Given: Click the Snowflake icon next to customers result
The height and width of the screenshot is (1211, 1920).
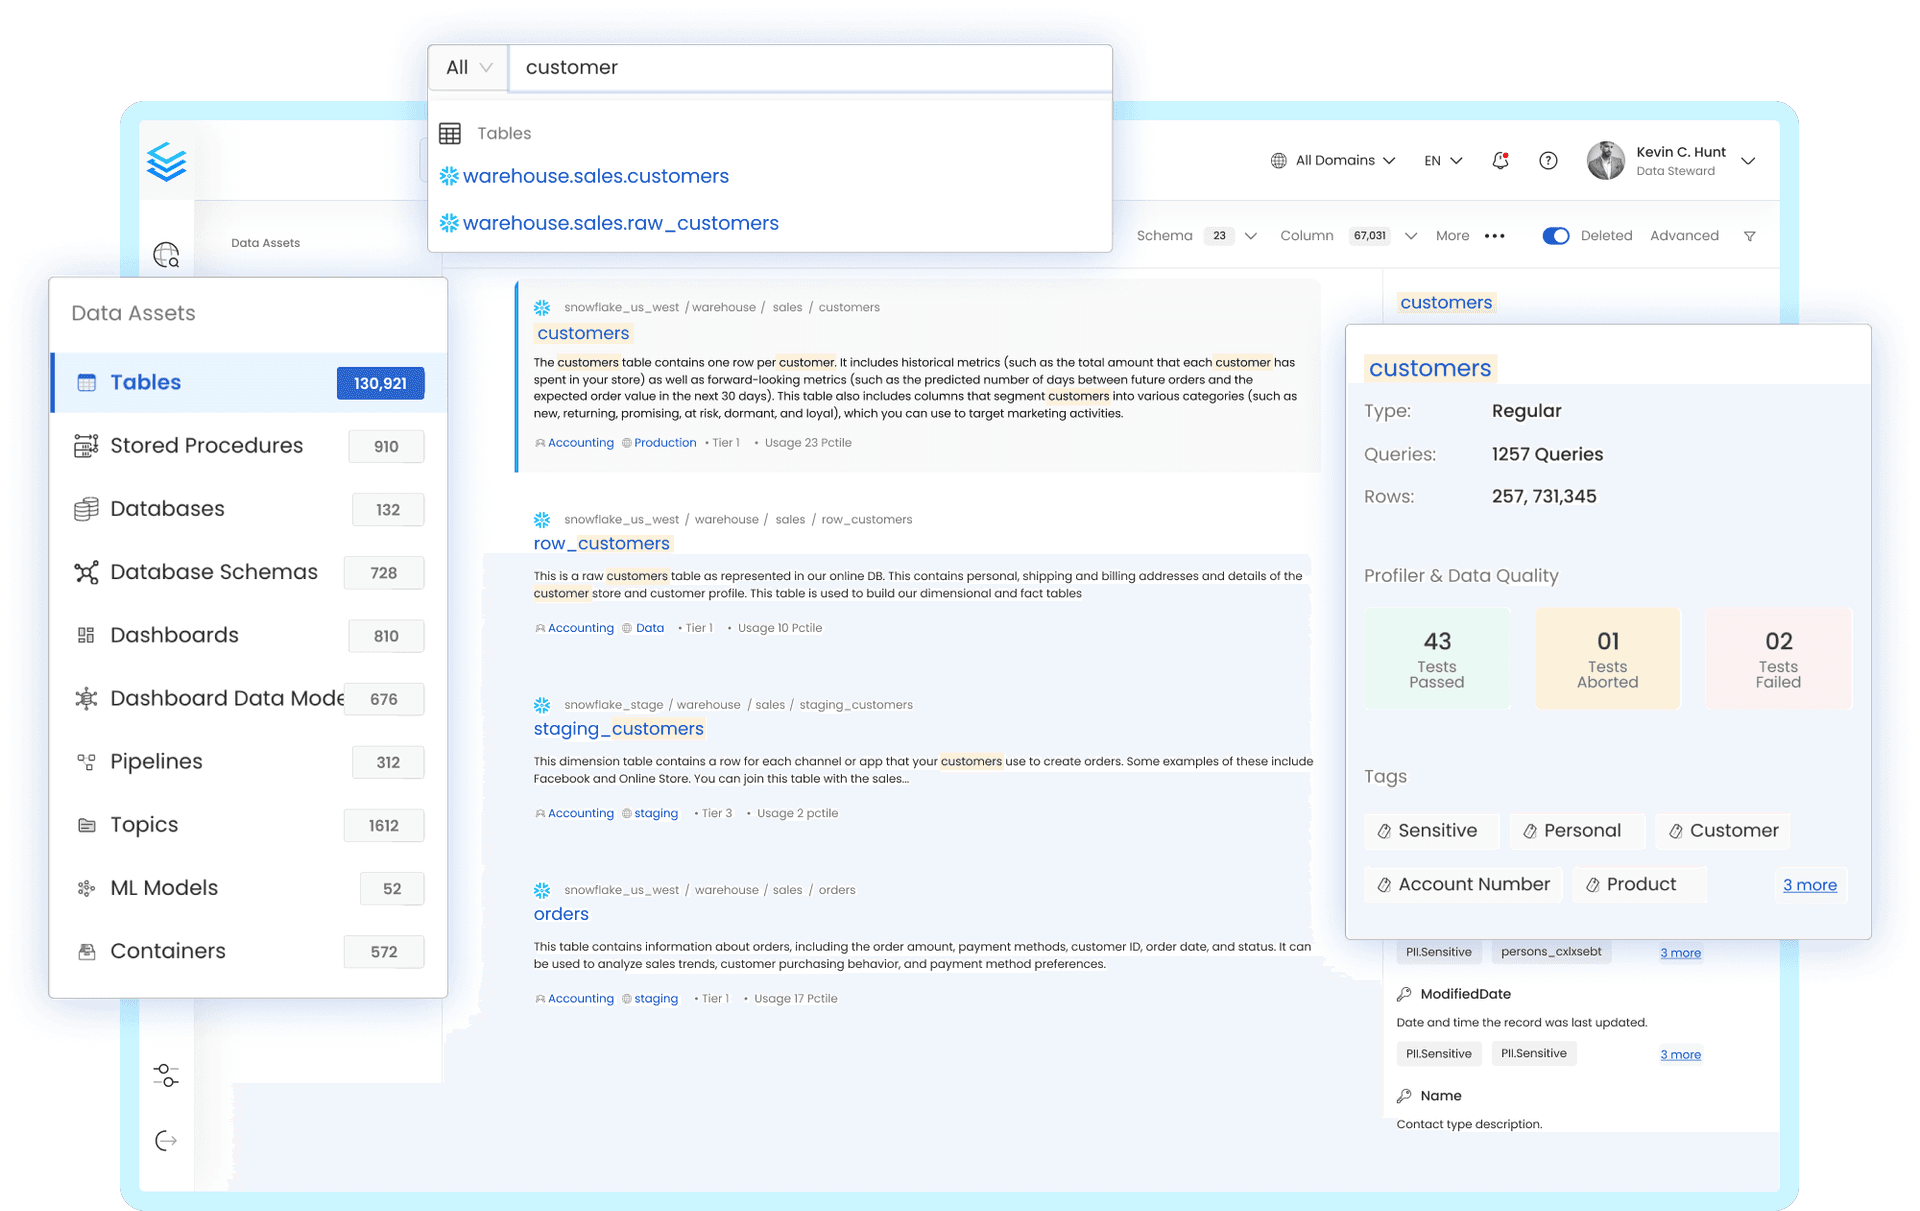Looking at the screenshot, I should tap(541, 308).
